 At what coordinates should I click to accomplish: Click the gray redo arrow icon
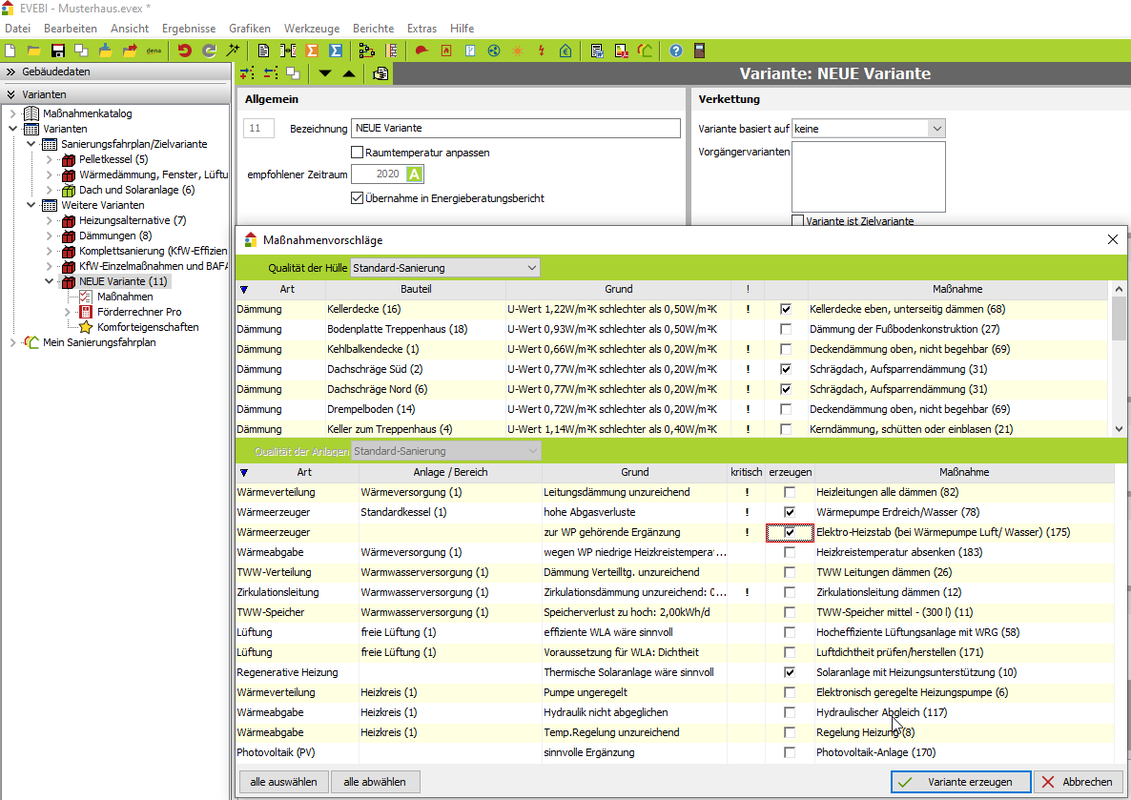[x=208, y=50]
